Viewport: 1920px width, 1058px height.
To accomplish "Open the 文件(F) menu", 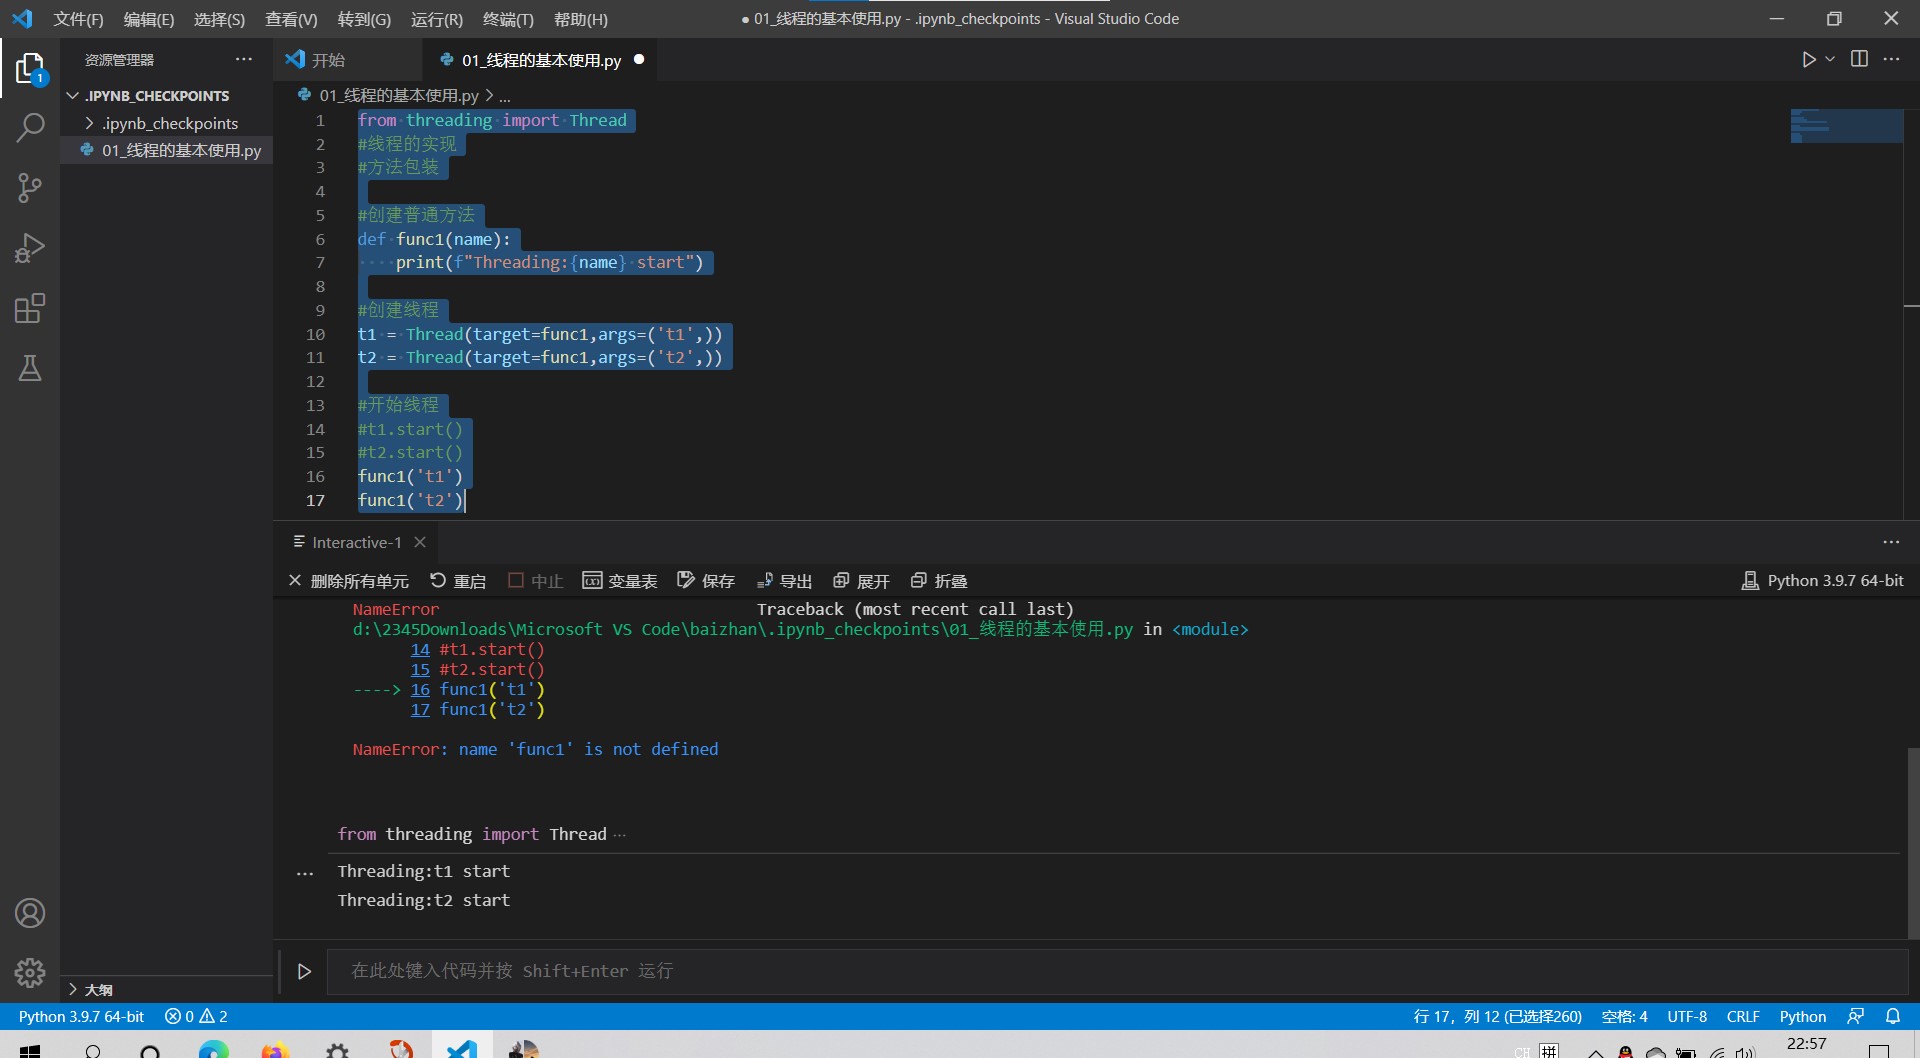I will [78, 19].
